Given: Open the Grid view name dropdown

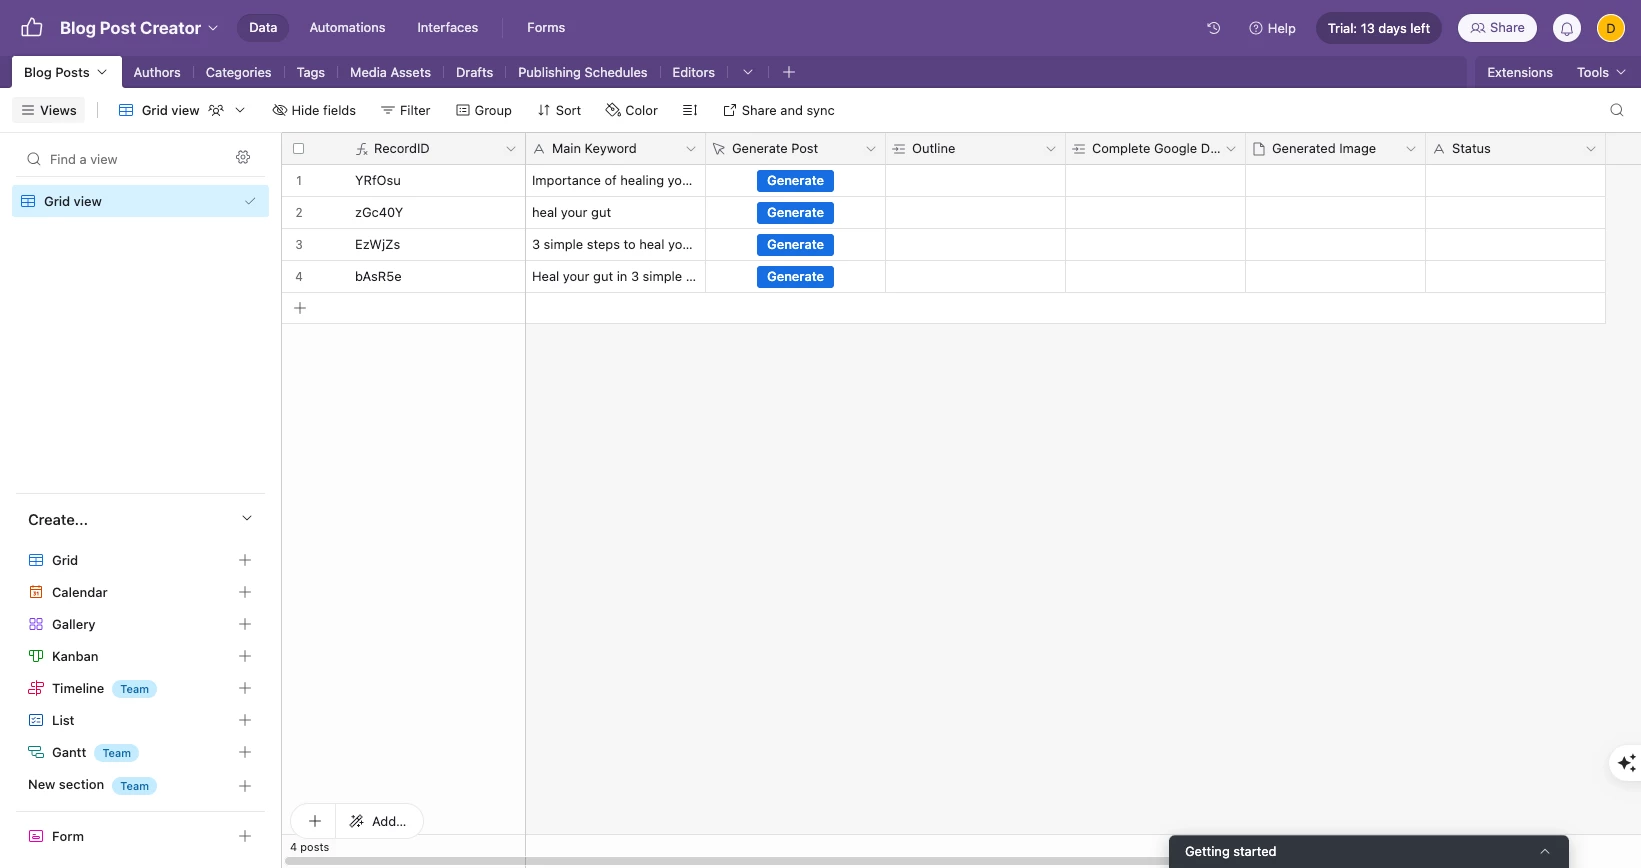Looking at the screenshot, I should point(182,110).
